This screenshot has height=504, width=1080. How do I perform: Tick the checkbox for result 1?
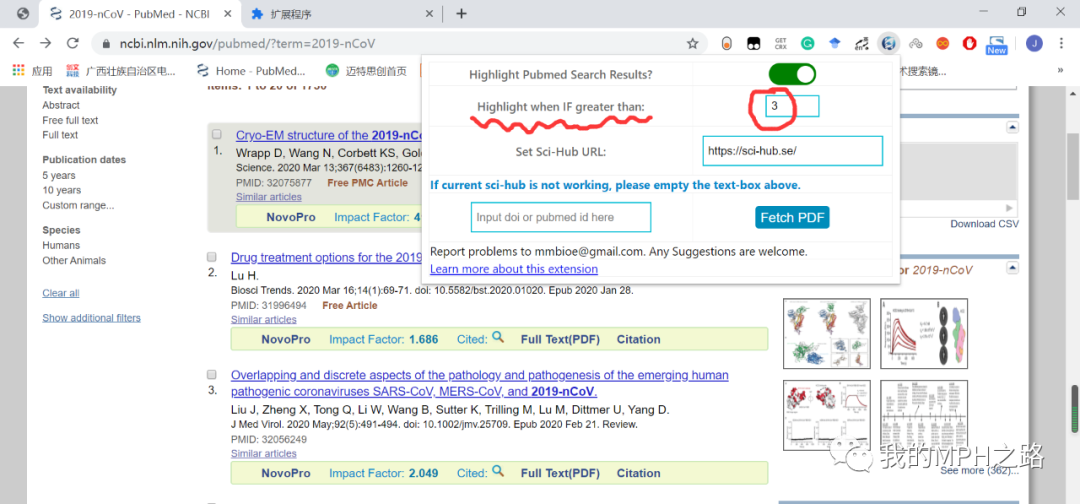click(x=217, y=134)
